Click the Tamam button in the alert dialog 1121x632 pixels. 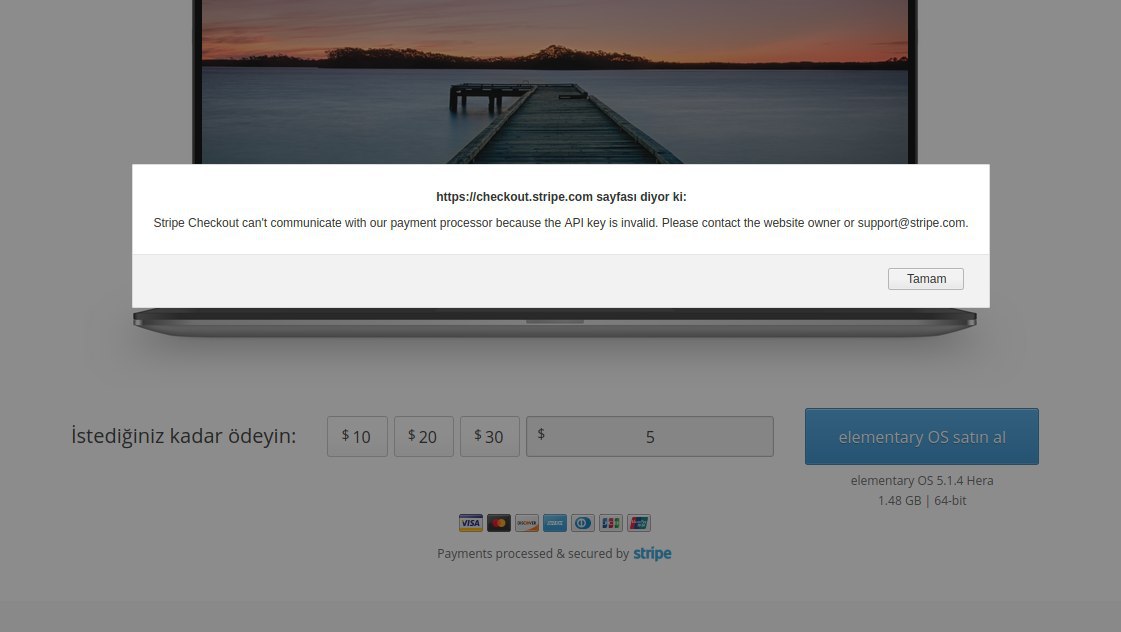click(925, 279)
